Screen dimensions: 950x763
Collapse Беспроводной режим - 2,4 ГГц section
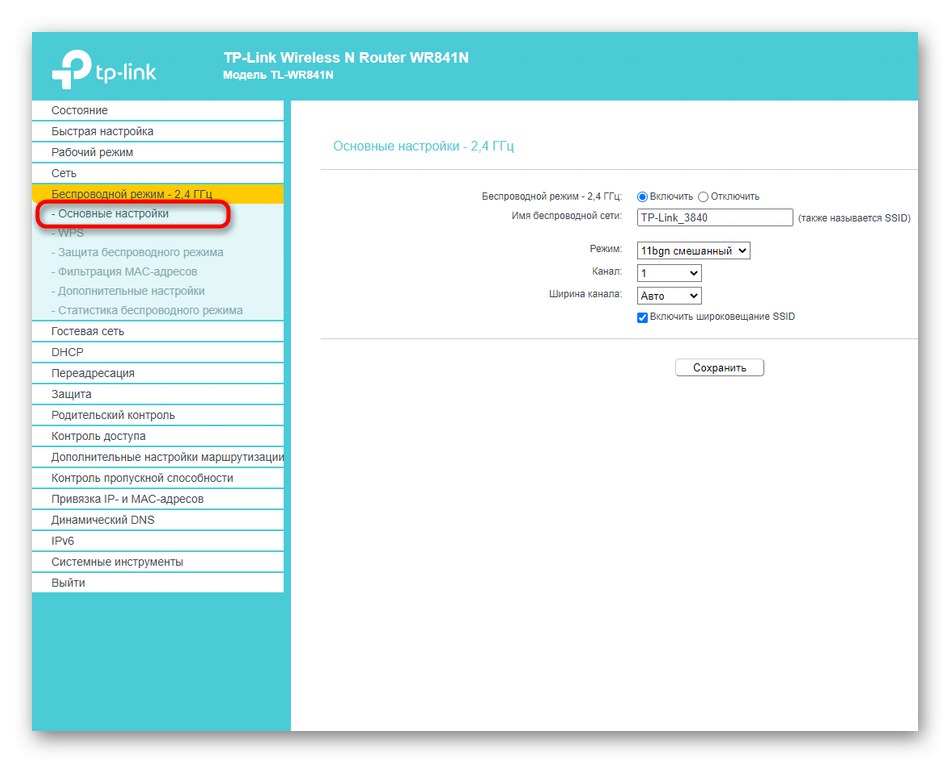pos(158,194)
